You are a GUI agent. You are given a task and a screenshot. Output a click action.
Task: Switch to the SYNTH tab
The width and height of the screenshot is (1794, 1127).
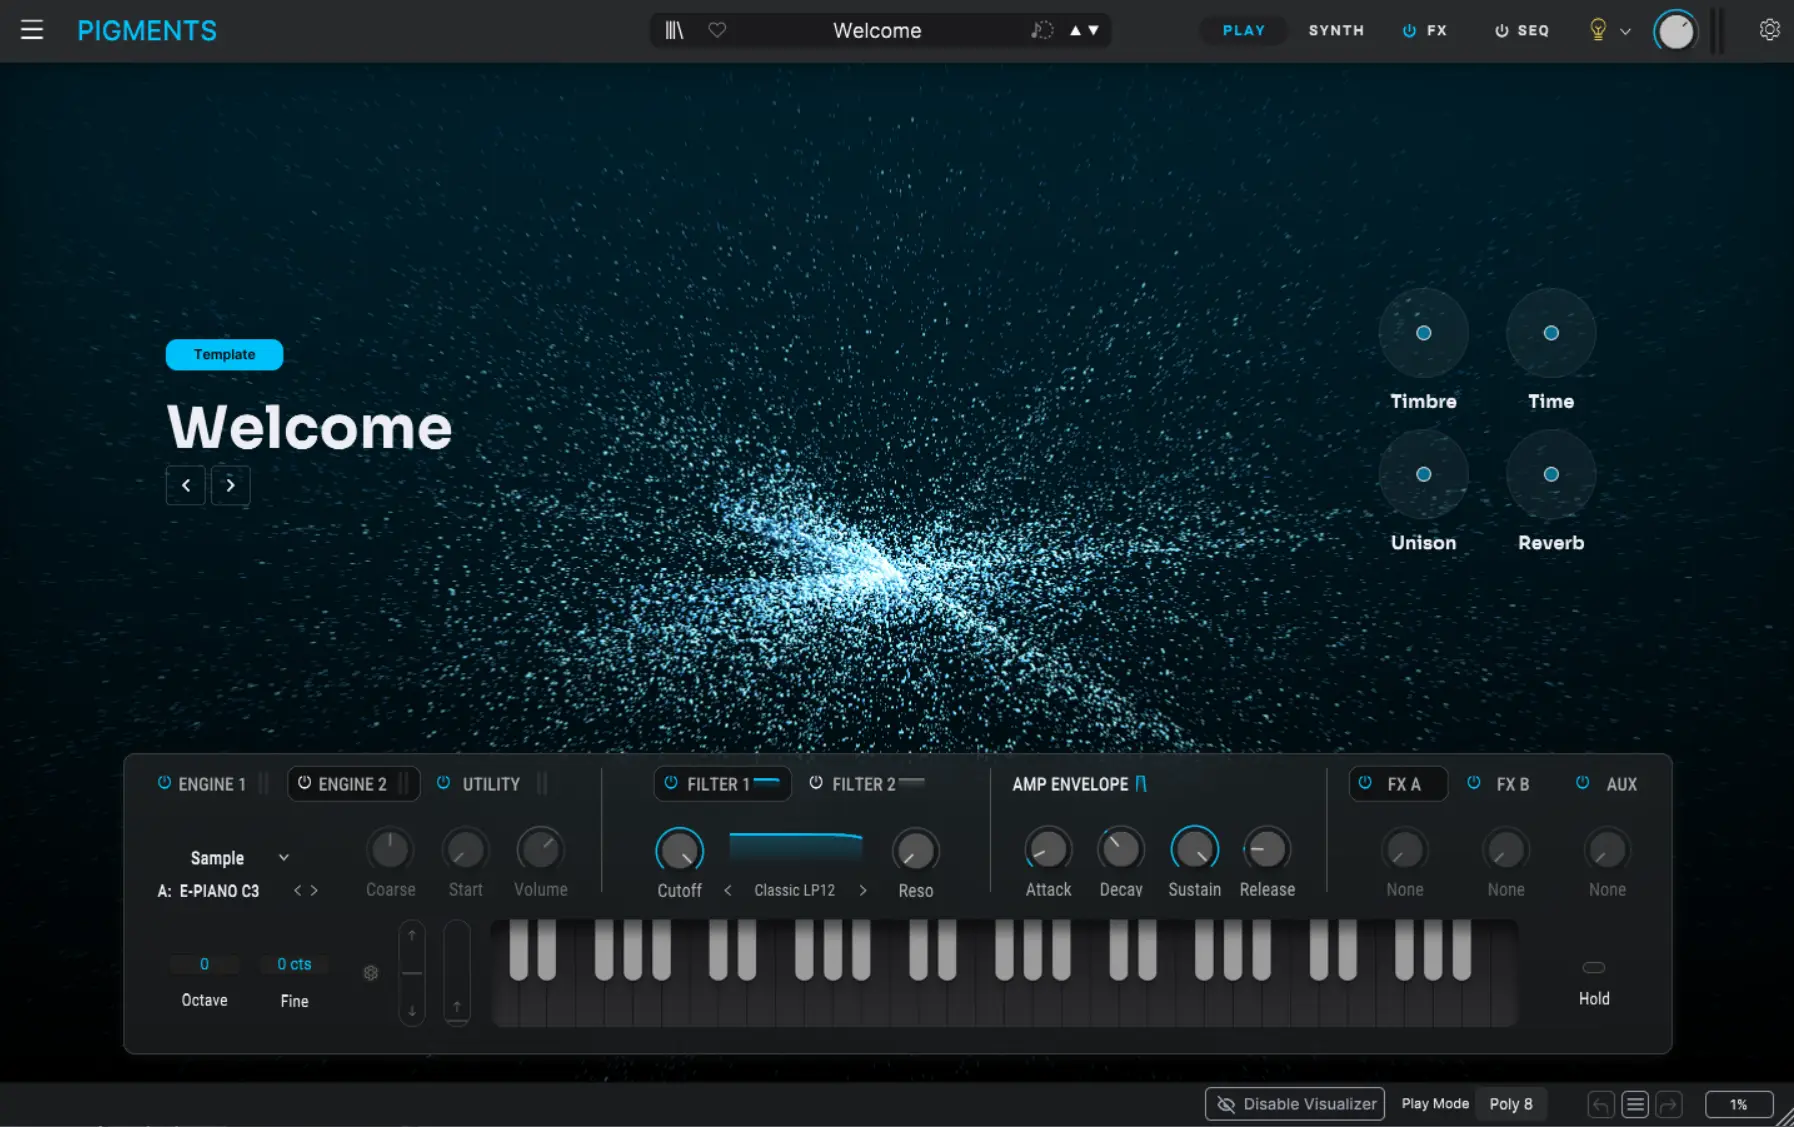1336,30
